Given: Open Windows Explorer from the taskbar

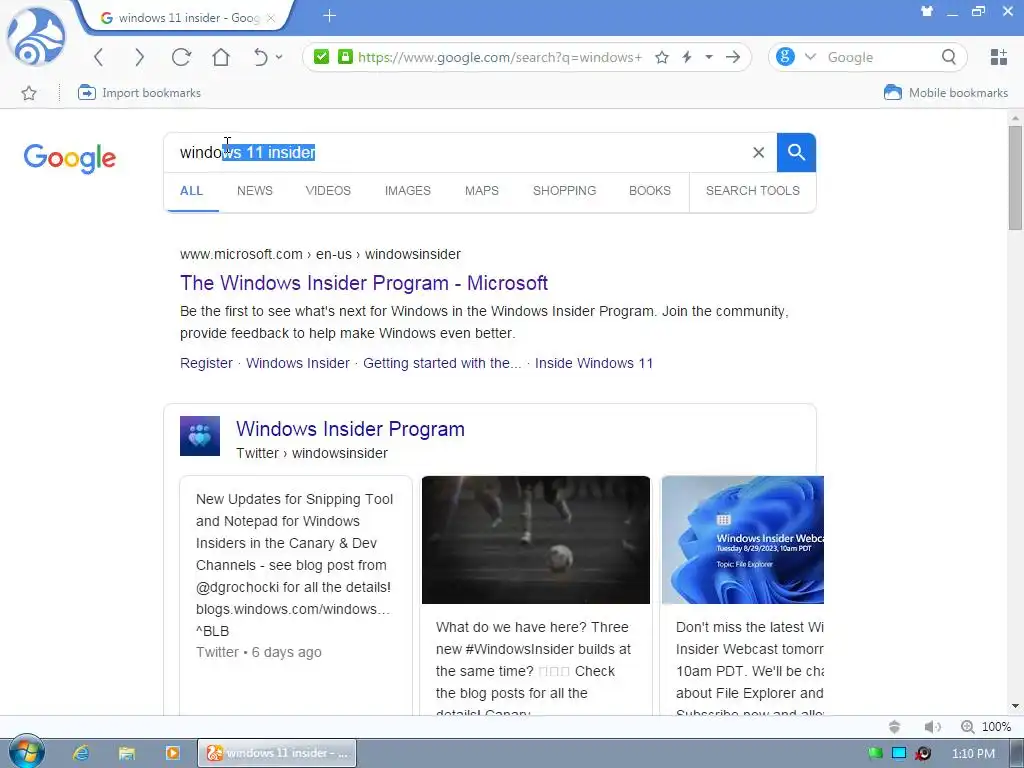Looking at the screenshot, I should pos(127,753).
